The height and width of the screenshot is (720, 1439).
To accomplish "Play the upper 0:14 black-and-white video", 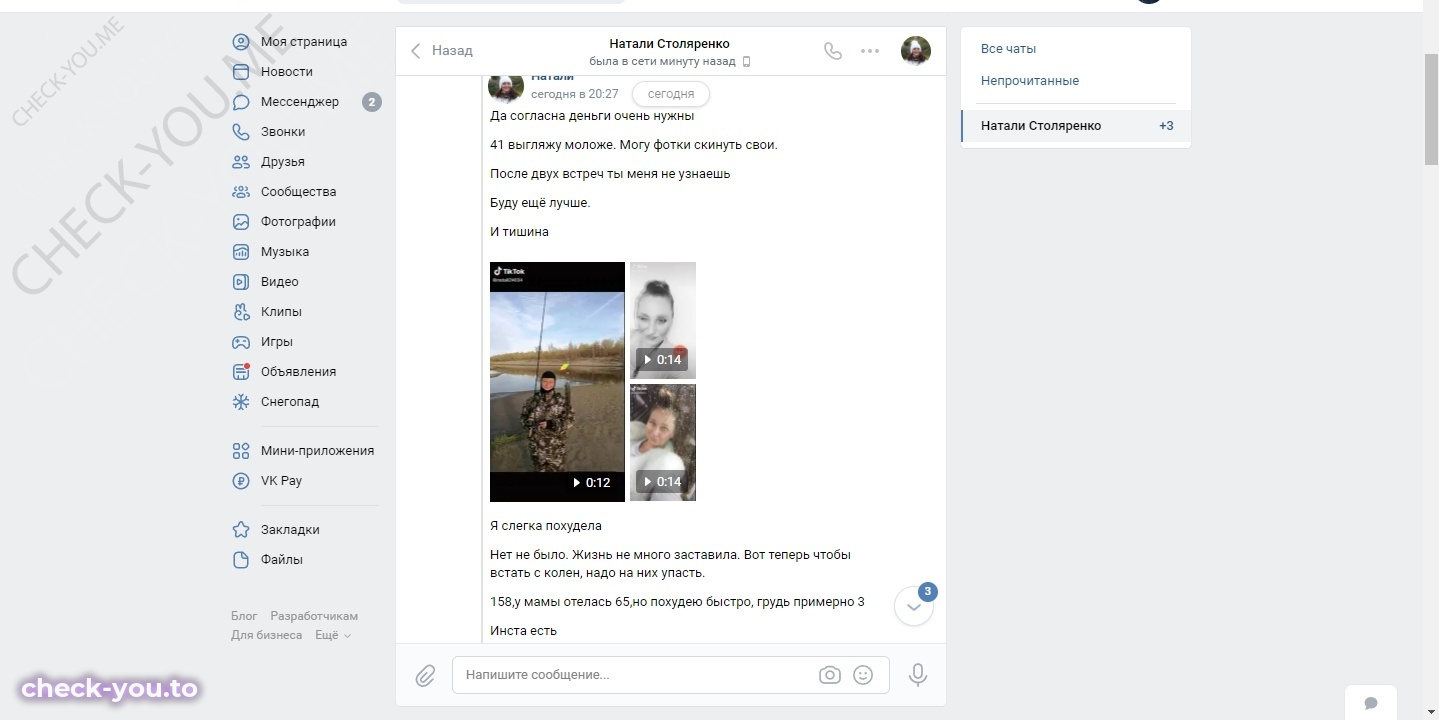I will tap(662, 320).
